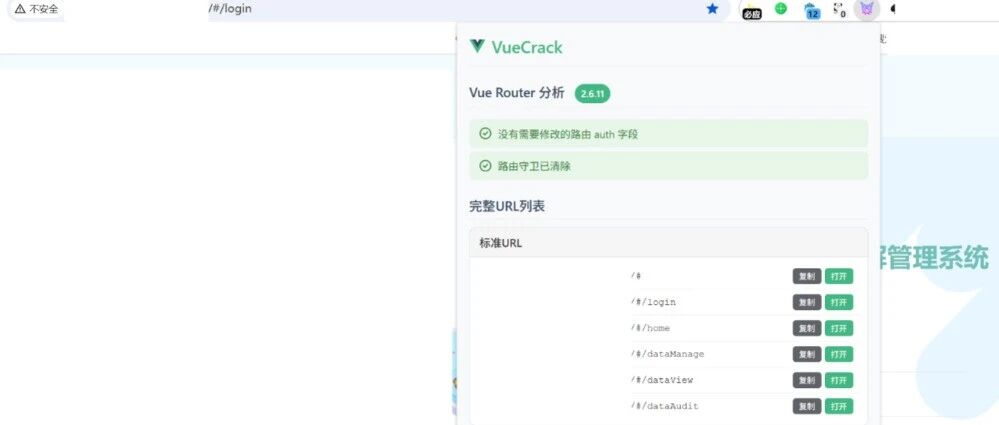Click the 标准URL section header
The height and width of the screenshot is (425, 999).
(668, 243)
